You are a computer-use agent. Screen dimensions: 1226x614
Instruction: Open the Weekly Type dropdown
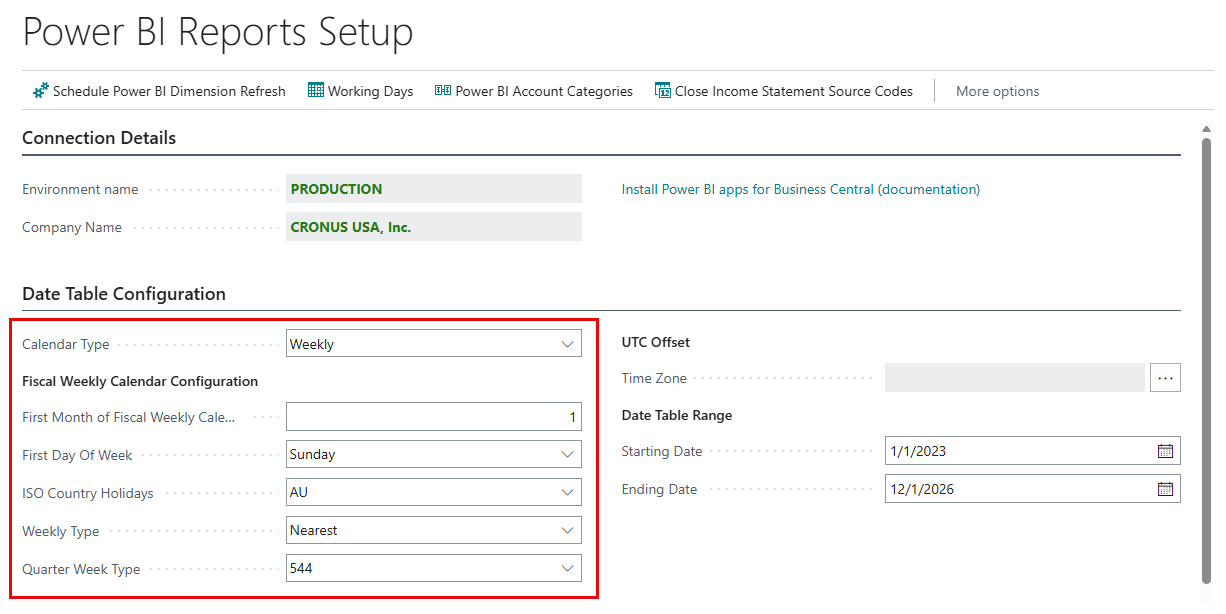(x=567, y=531)
